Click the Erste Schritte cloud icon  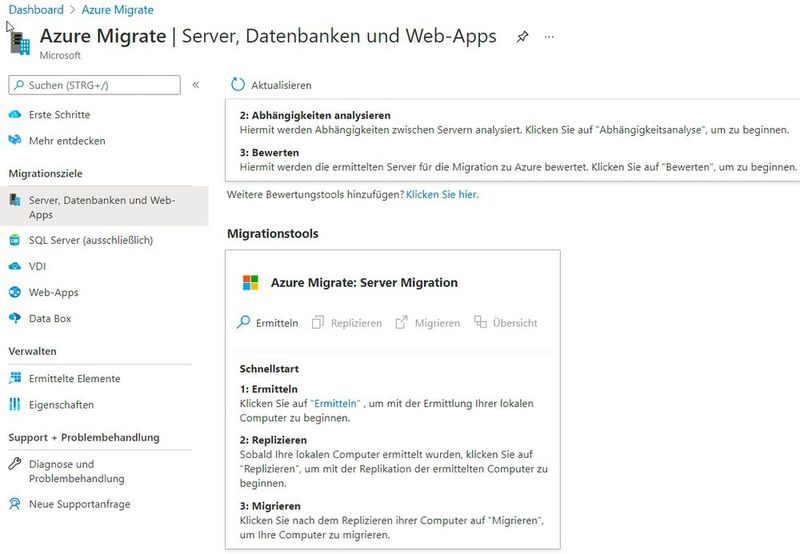[x=15, y=115]
